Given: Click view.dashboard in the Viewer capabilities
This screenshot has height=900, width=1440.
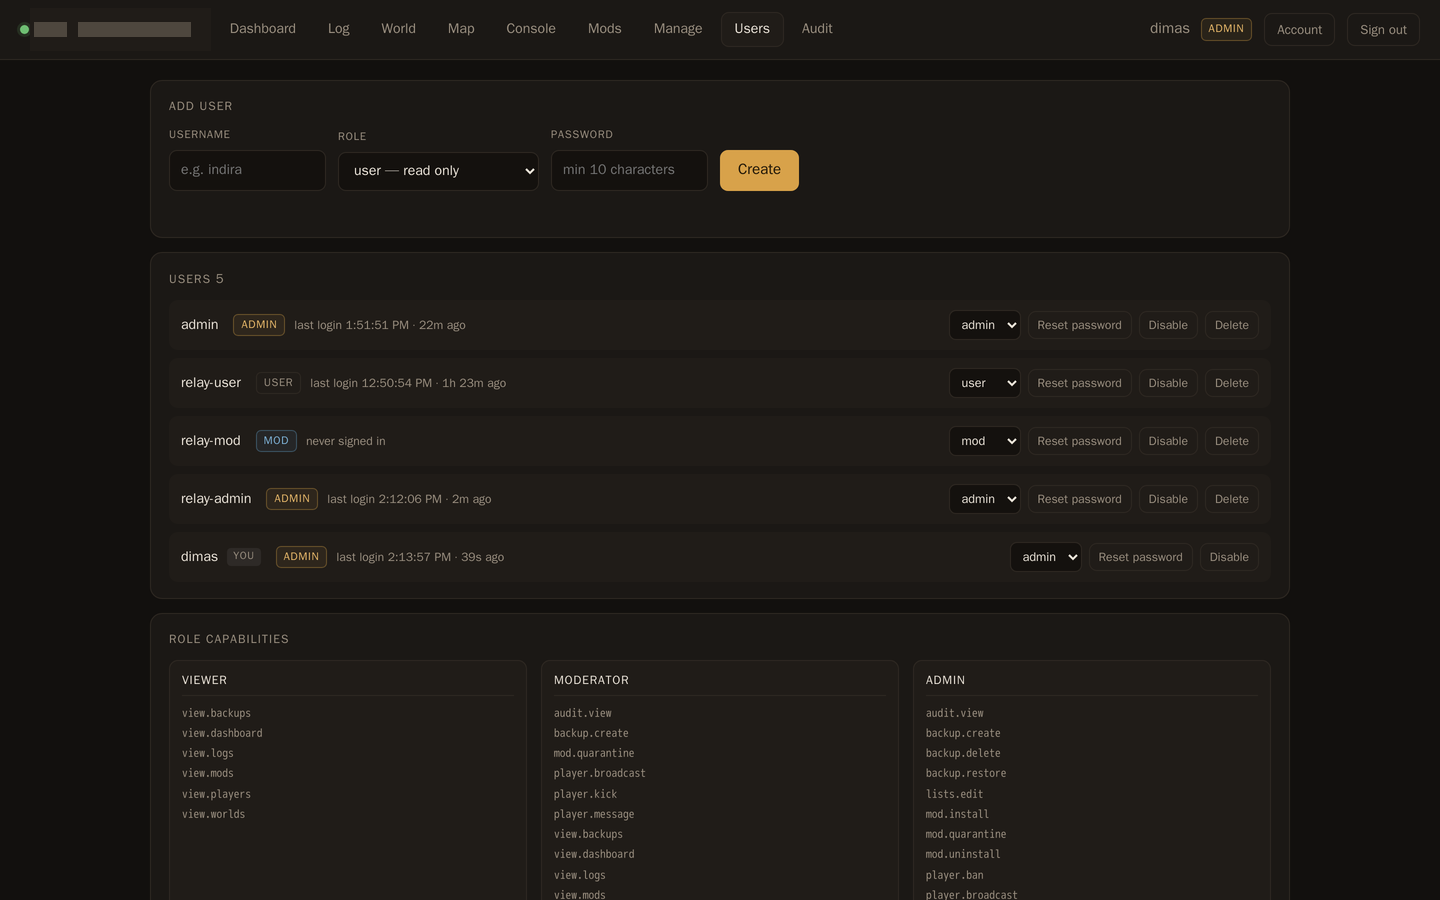Looking at the screenshot, I should tap(222, 733).
